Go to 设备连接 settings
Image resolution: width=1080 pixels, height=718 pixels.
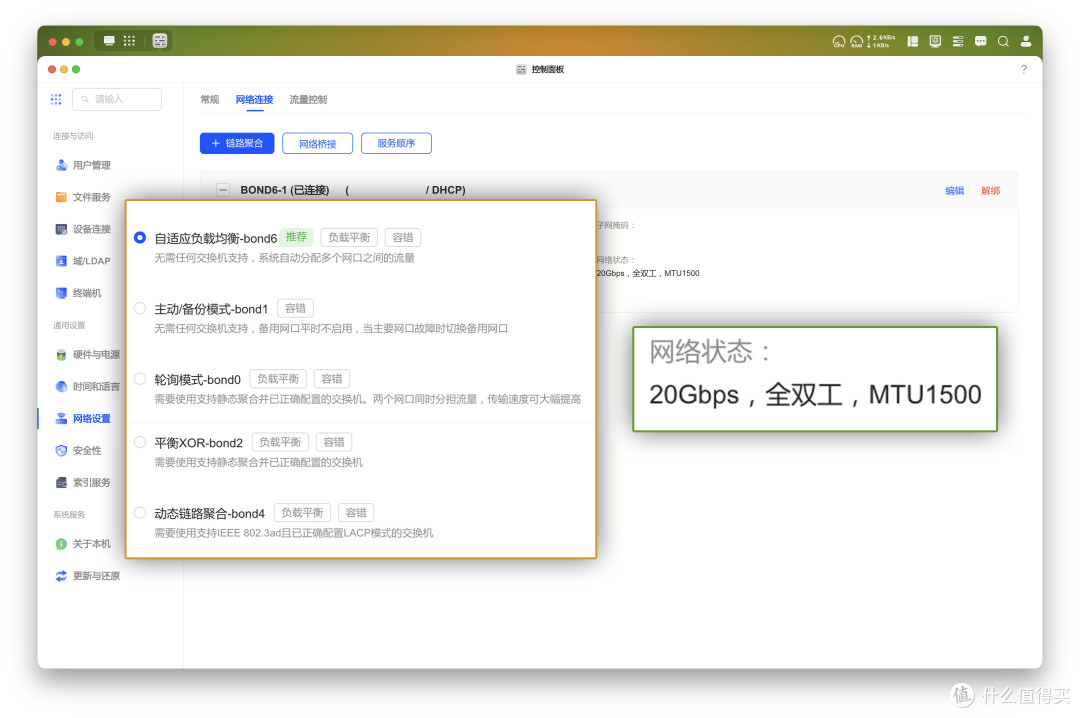coord(83,229)
